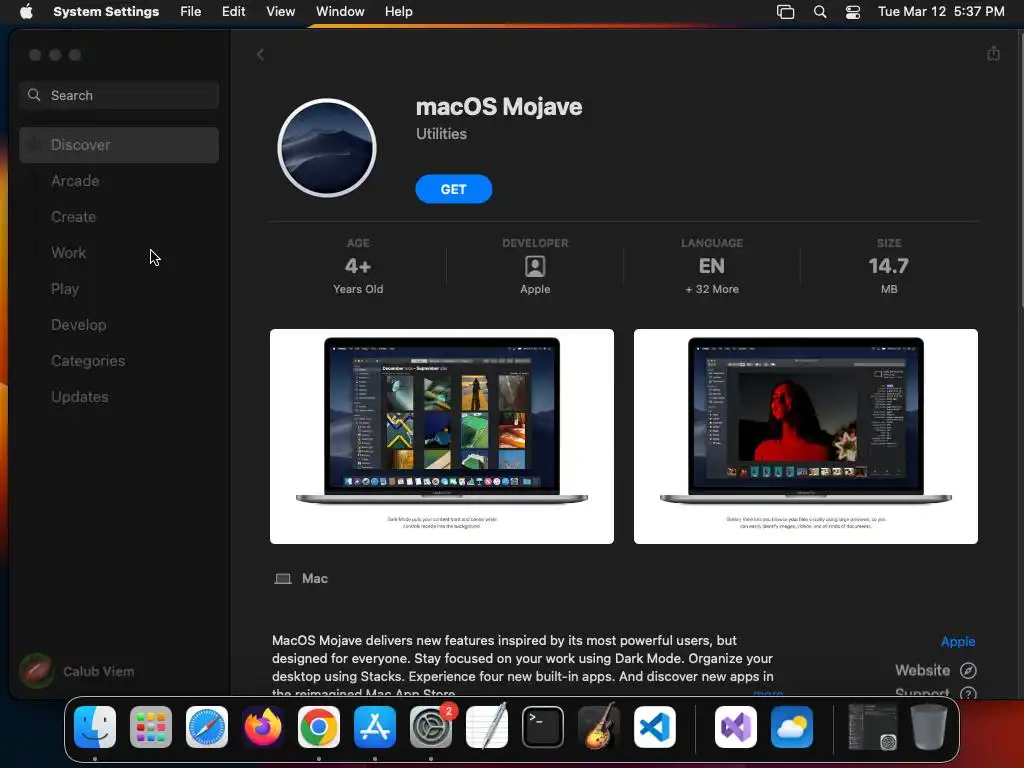Launch GarageBand from the Dock
1024x768 pixels.
coord(599,727)
